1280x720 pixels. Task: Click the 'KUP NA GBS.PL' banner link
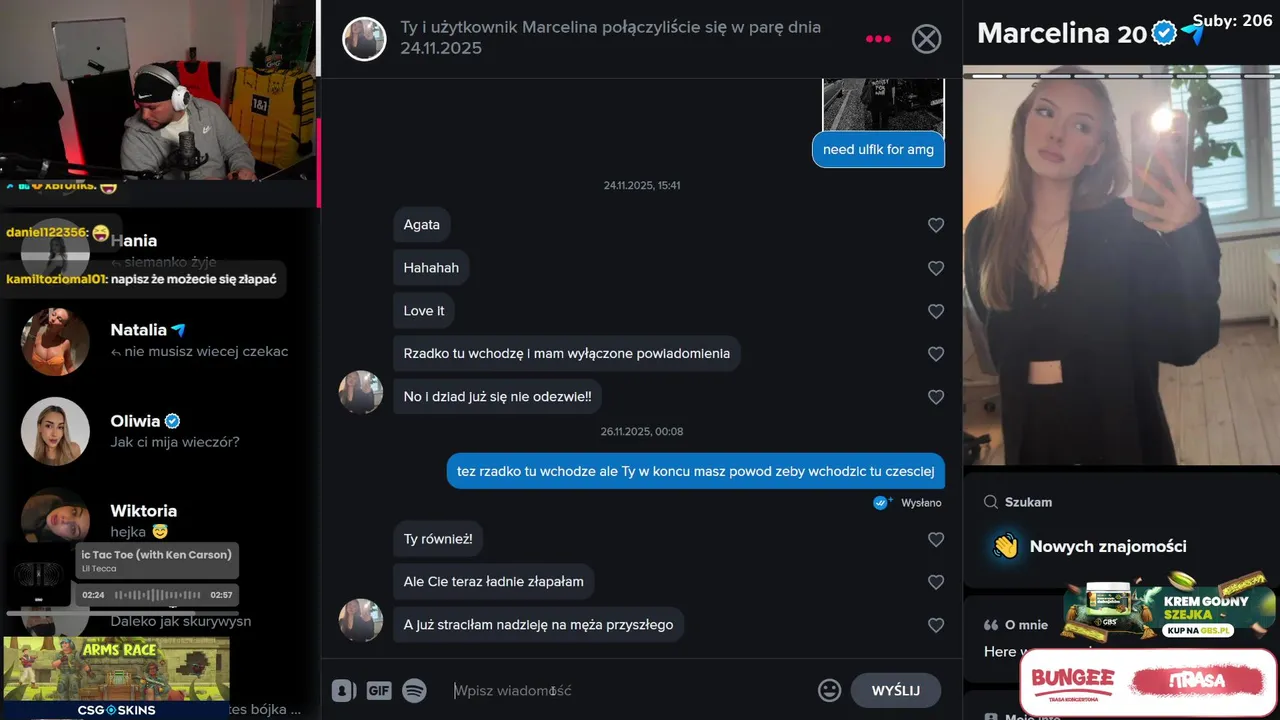point(1199,631)
